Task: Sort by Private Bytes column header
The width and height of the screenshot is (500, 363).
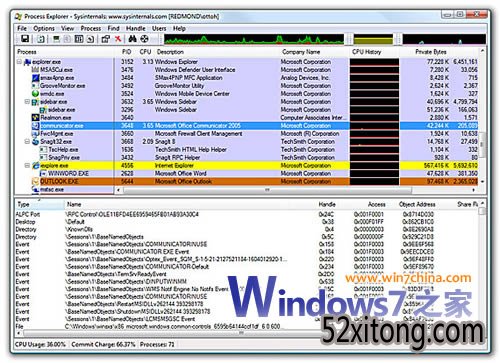Action: pyautogui.click(x=430, y=52)
